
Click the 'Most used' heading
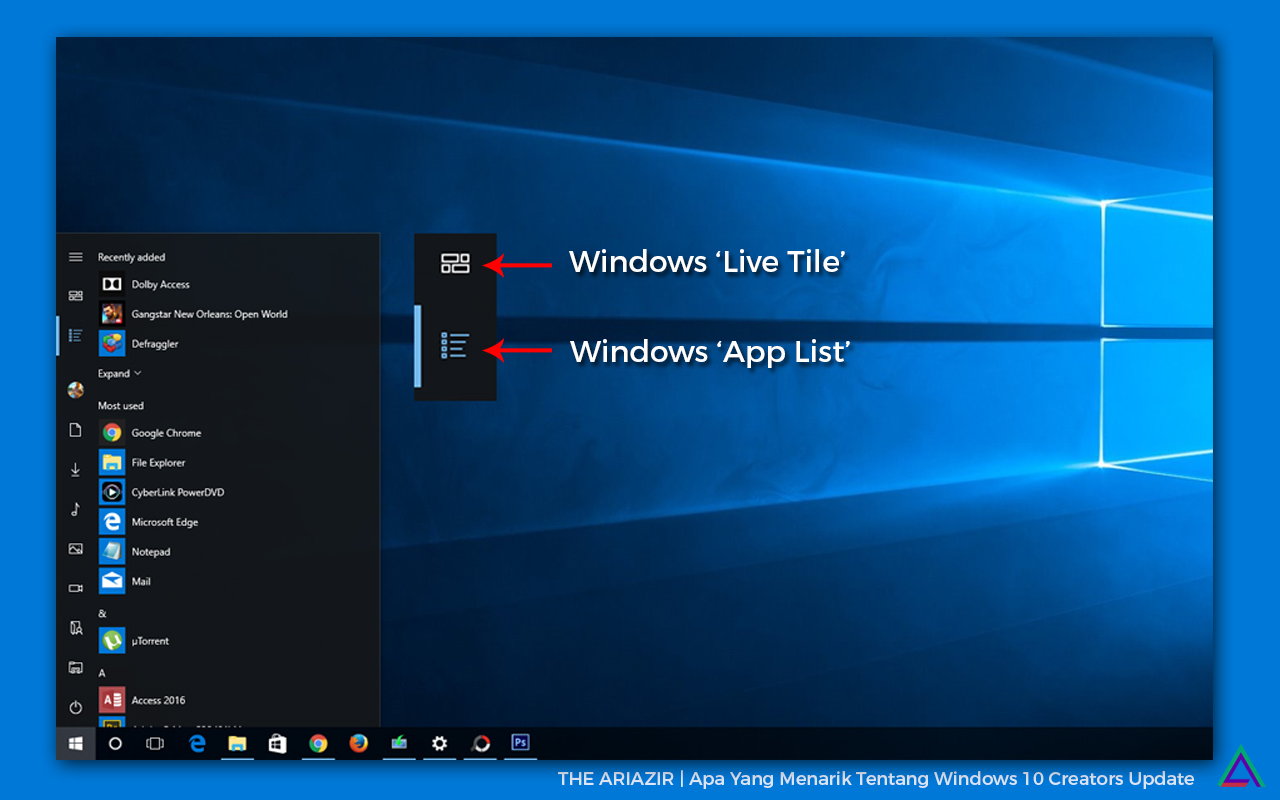click(121, 406)
